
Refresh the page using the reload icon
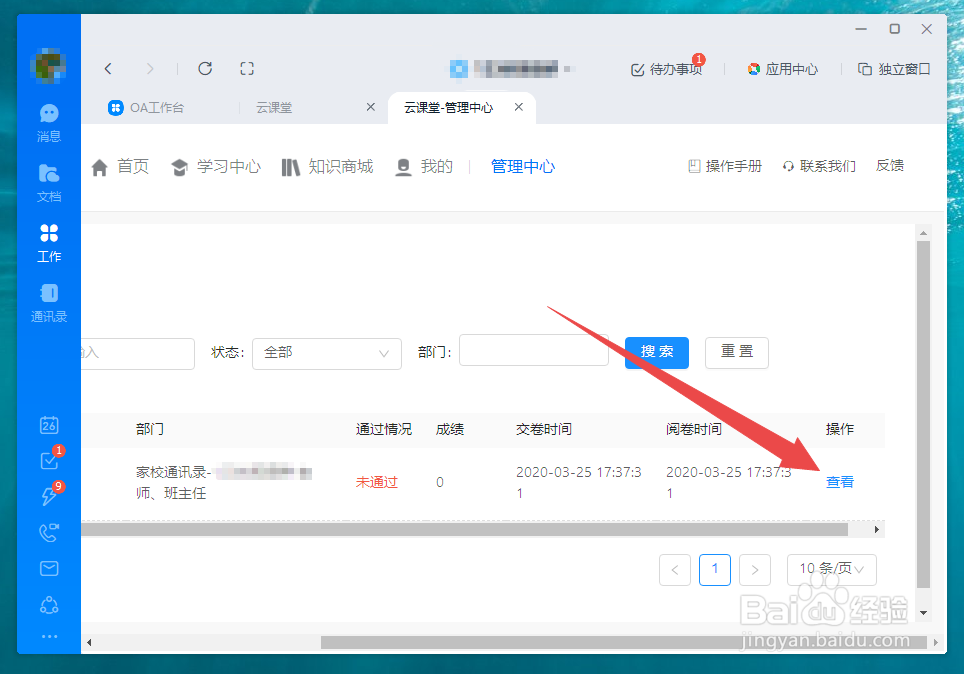[204, 68]
